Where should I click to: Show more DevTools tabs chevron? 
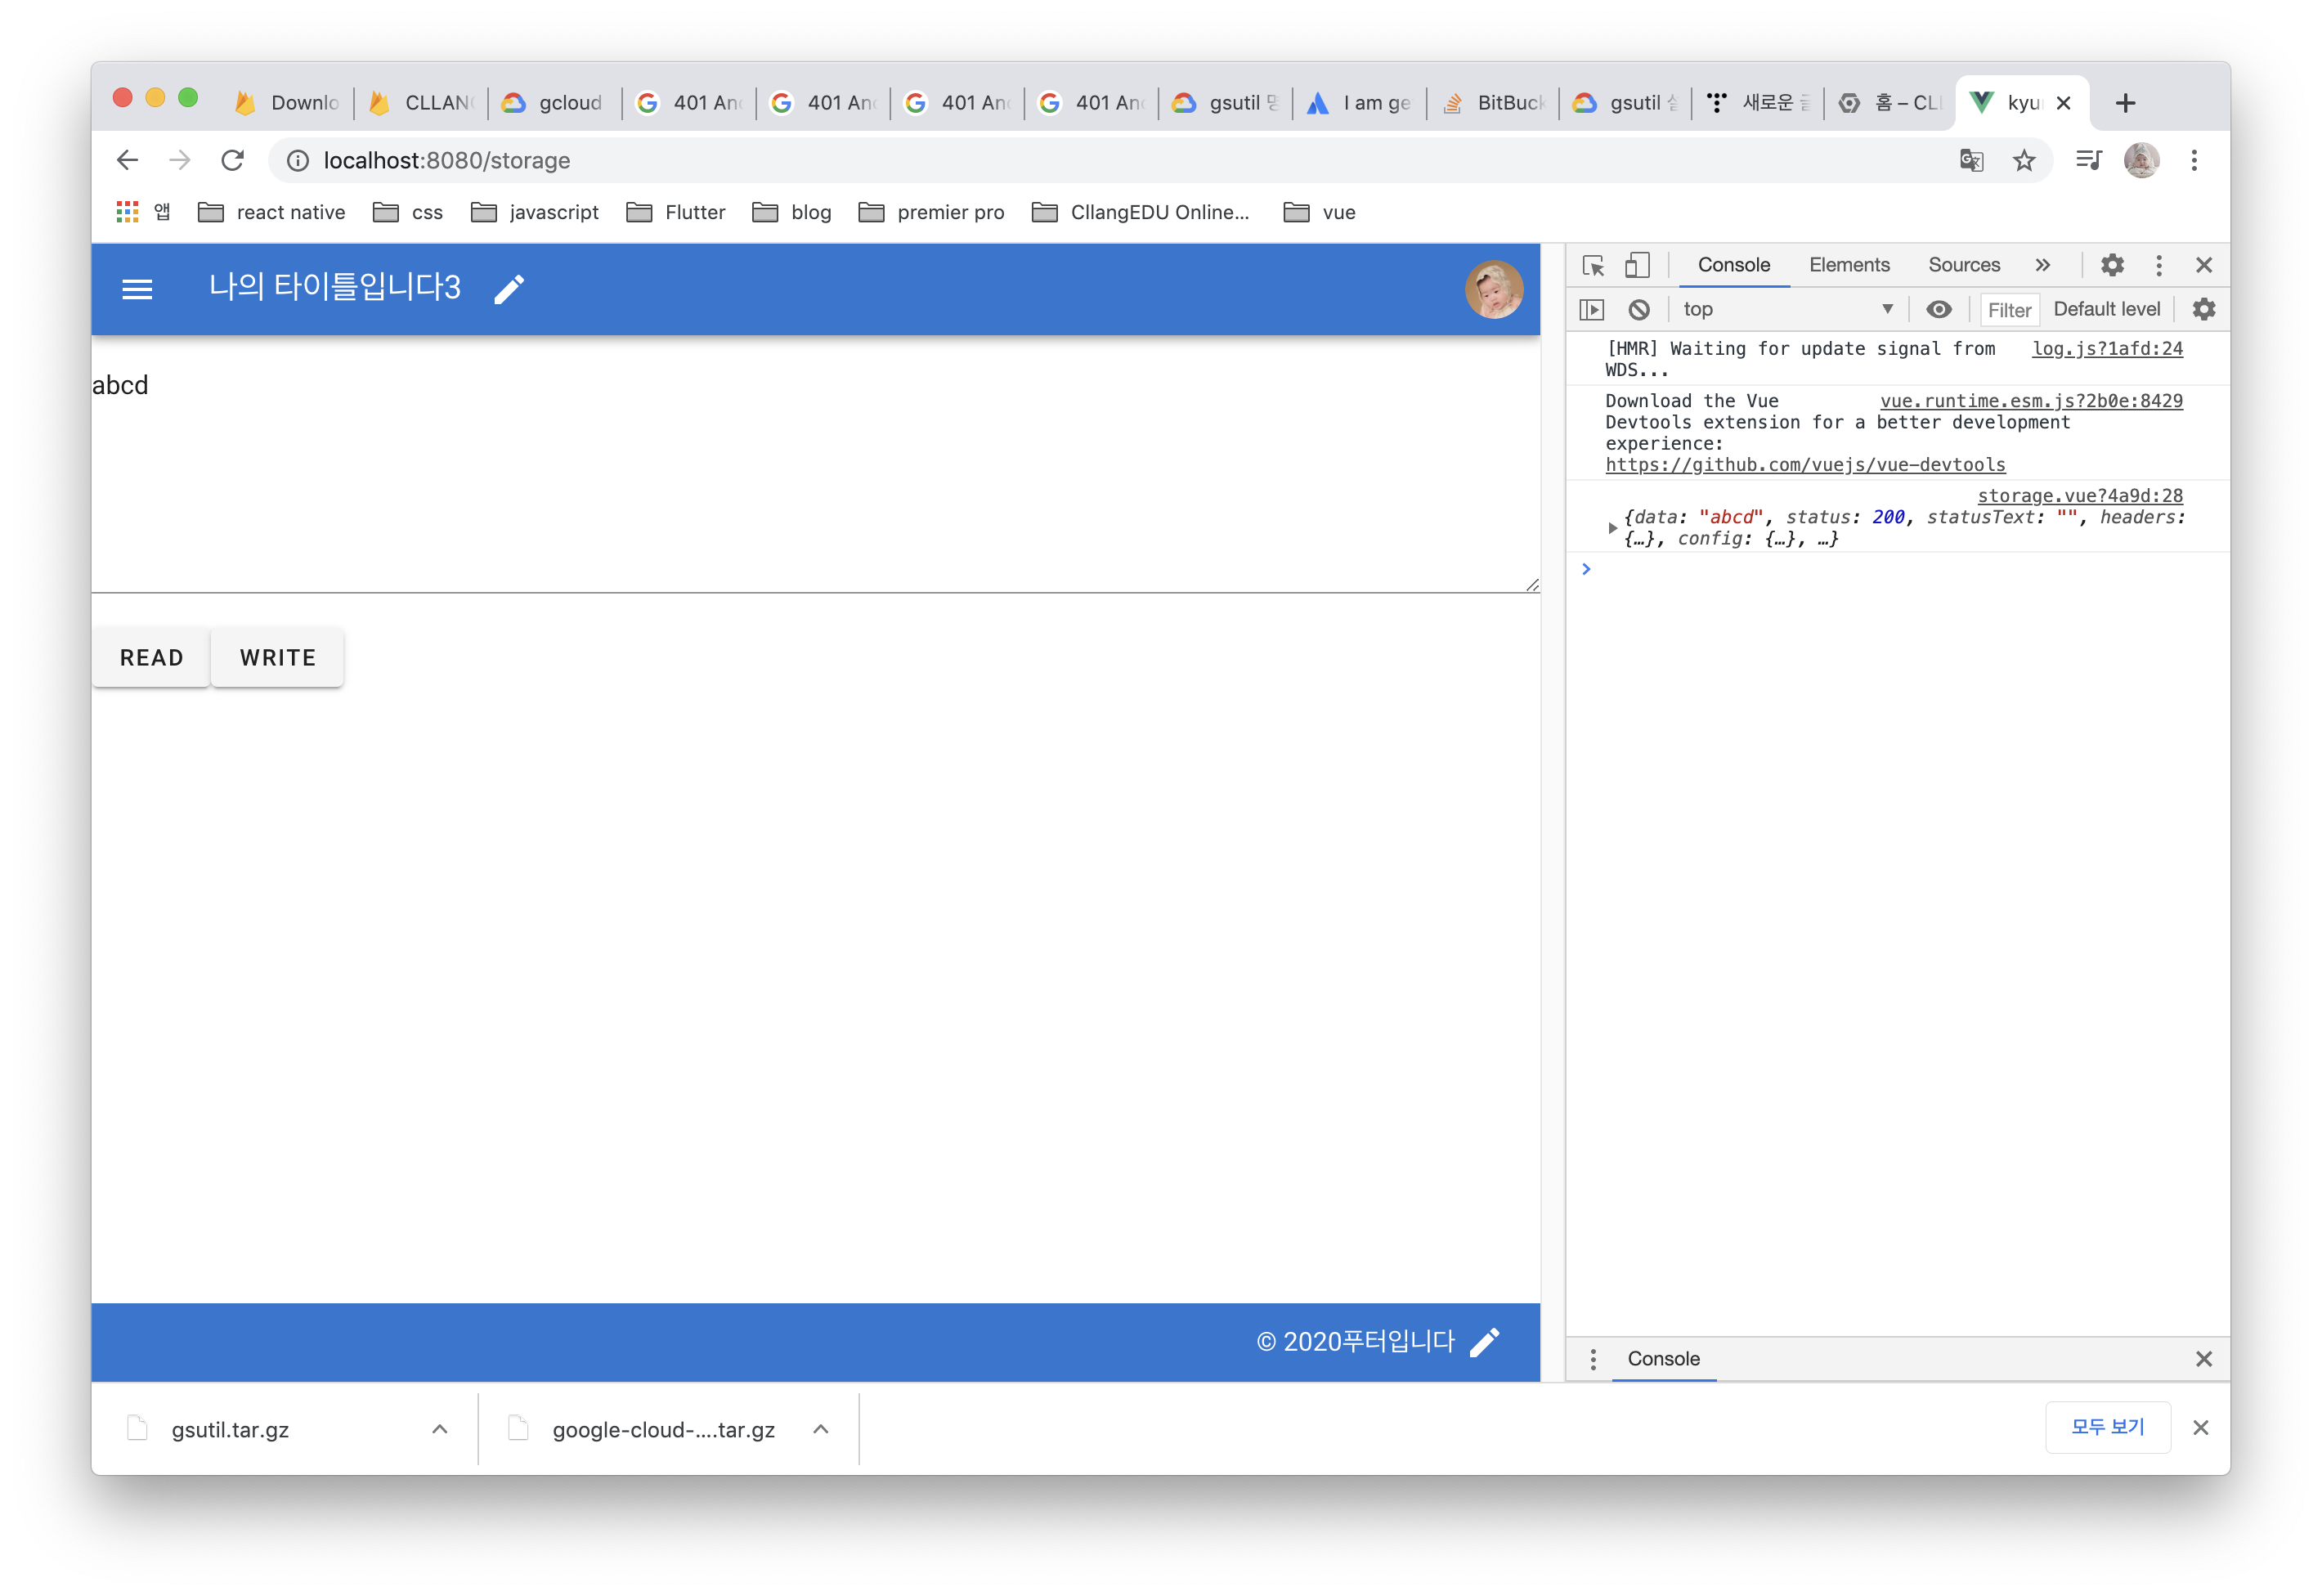click(x=2042, y=265)
